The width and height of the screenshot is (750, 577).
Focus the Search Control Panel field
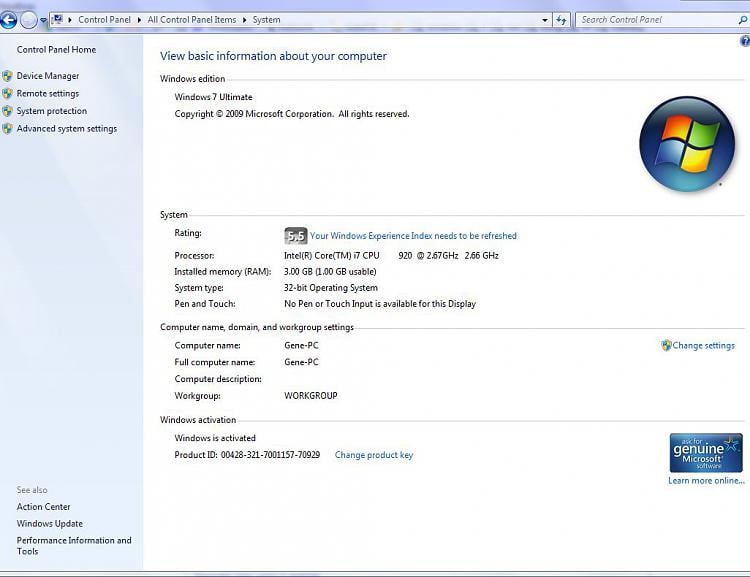pyautogui.click(x=656, y=20)
